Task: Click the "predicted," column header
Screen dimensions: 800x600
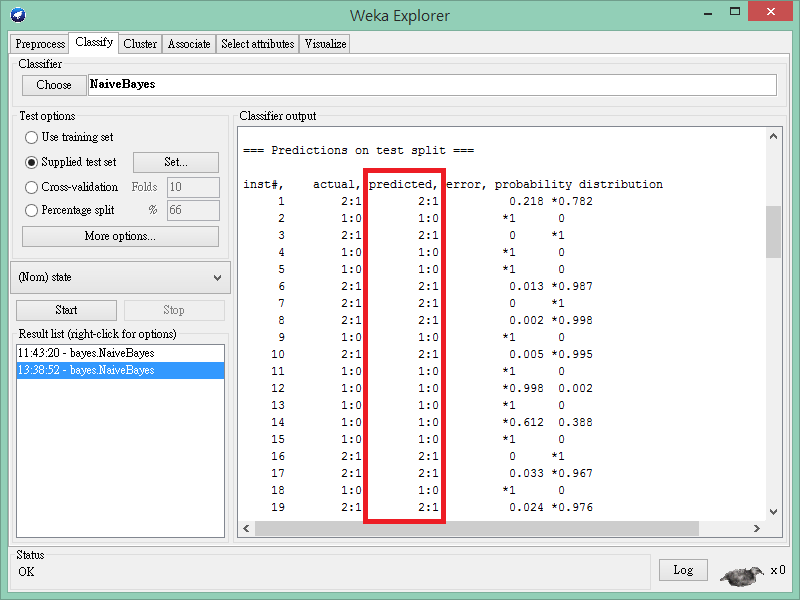Action: pyautogui.click(x=403, y=184)
